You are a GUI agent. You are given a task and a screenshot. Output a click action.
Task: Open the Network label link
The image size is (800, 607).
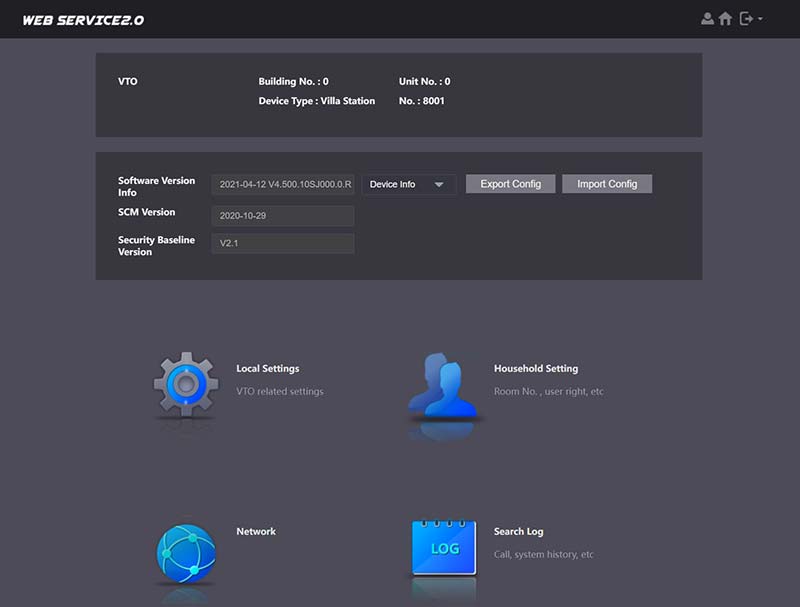(x=256, y=531)
